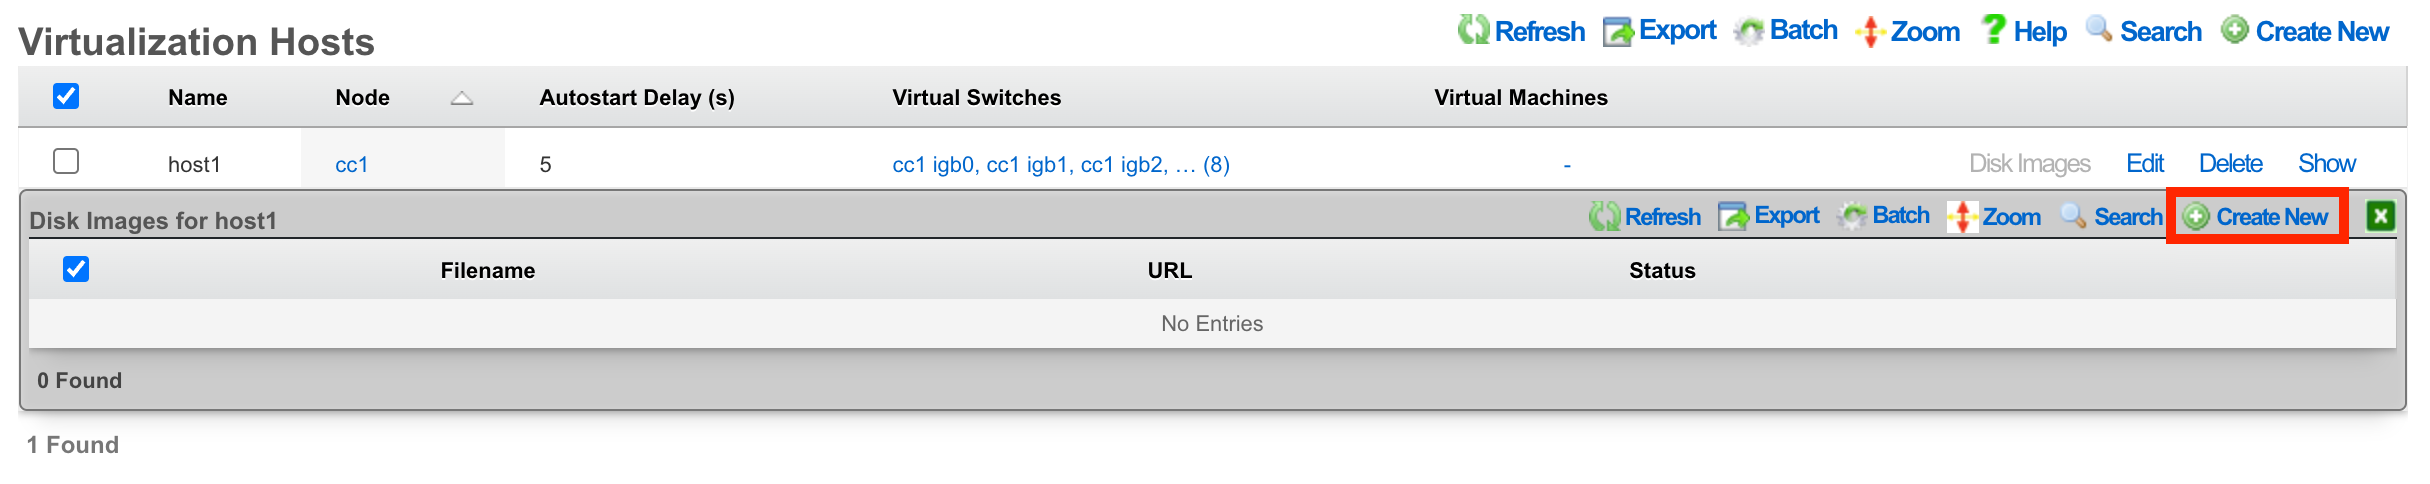Close the Disk Images panel with green X
The image size is (2430, 484).
(2380, 217)
